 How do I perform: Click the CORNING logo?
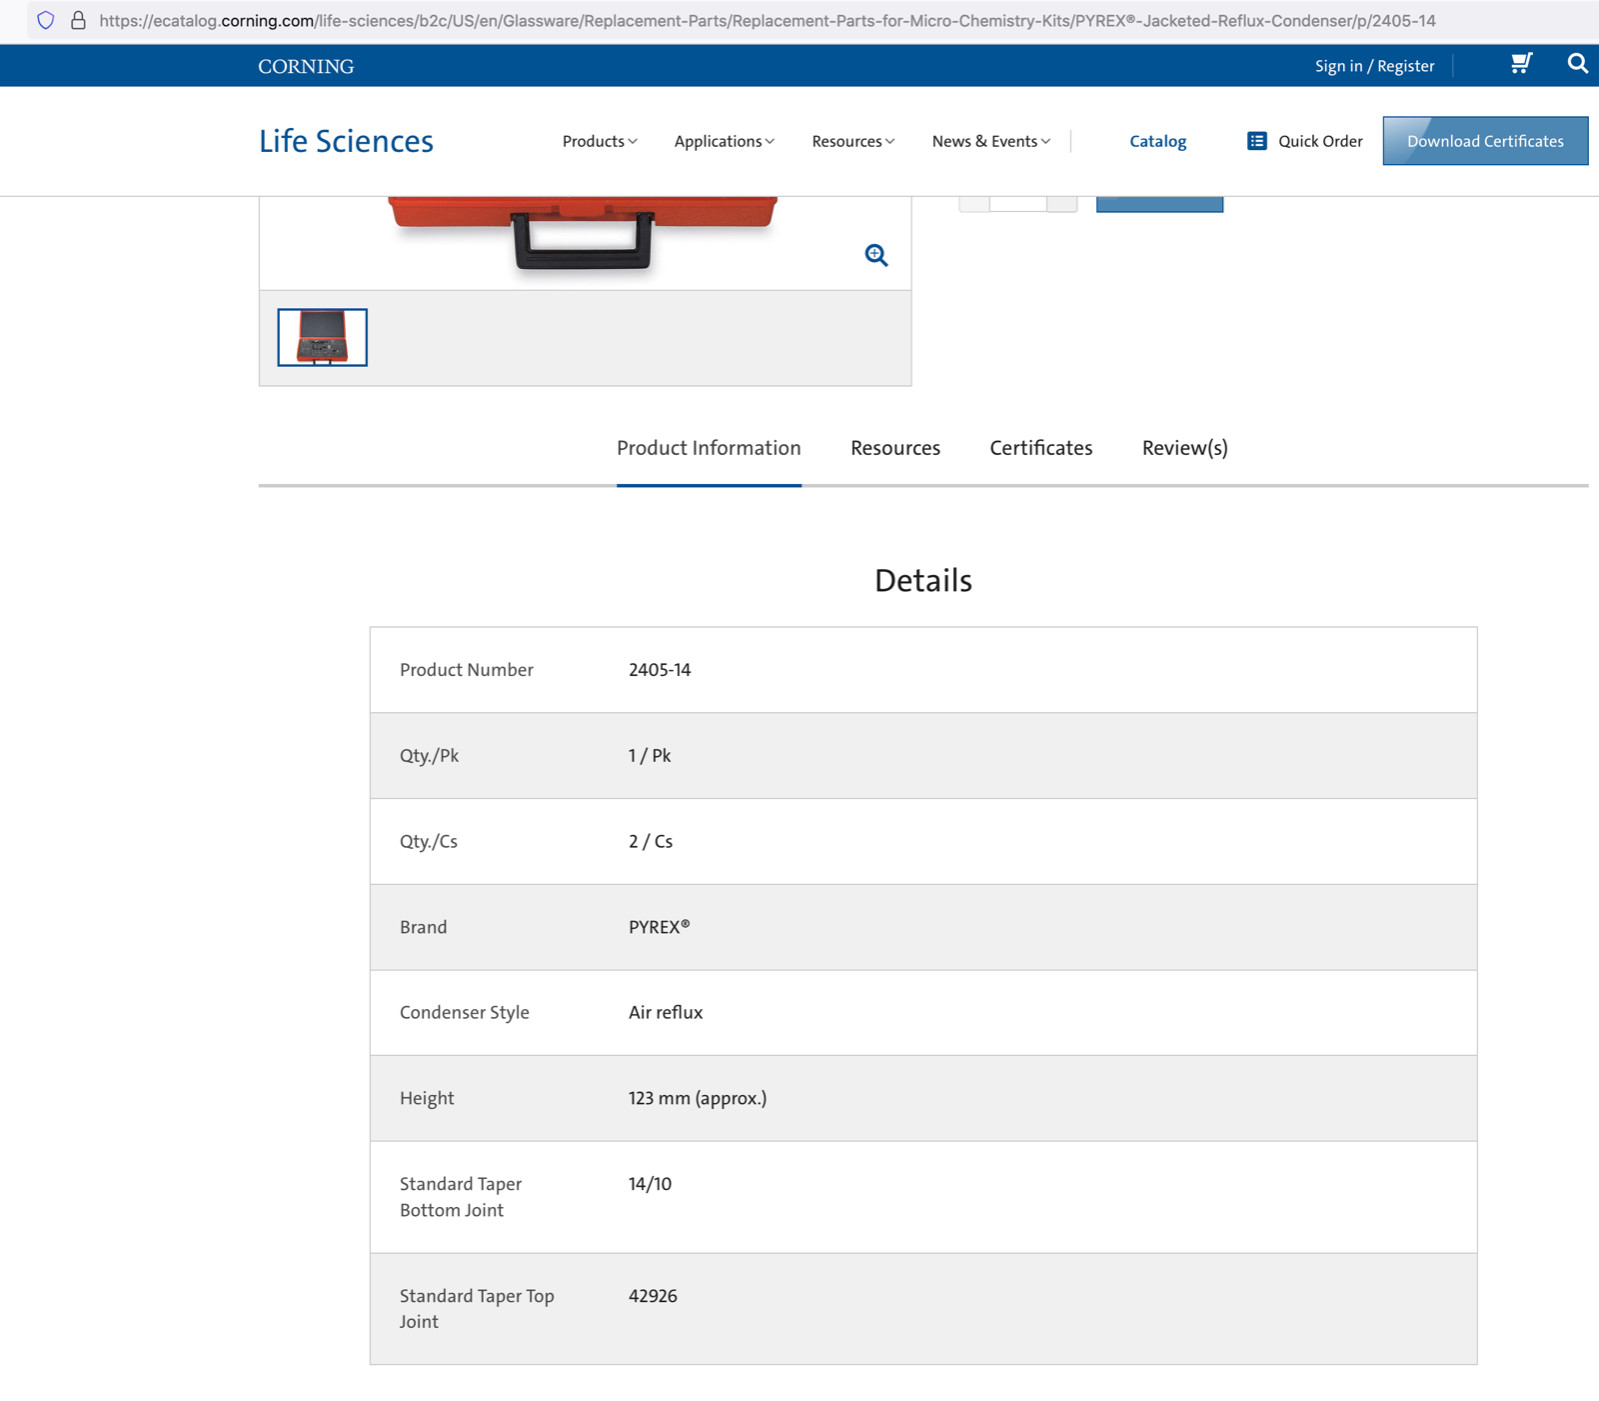[x=306, y=66]
